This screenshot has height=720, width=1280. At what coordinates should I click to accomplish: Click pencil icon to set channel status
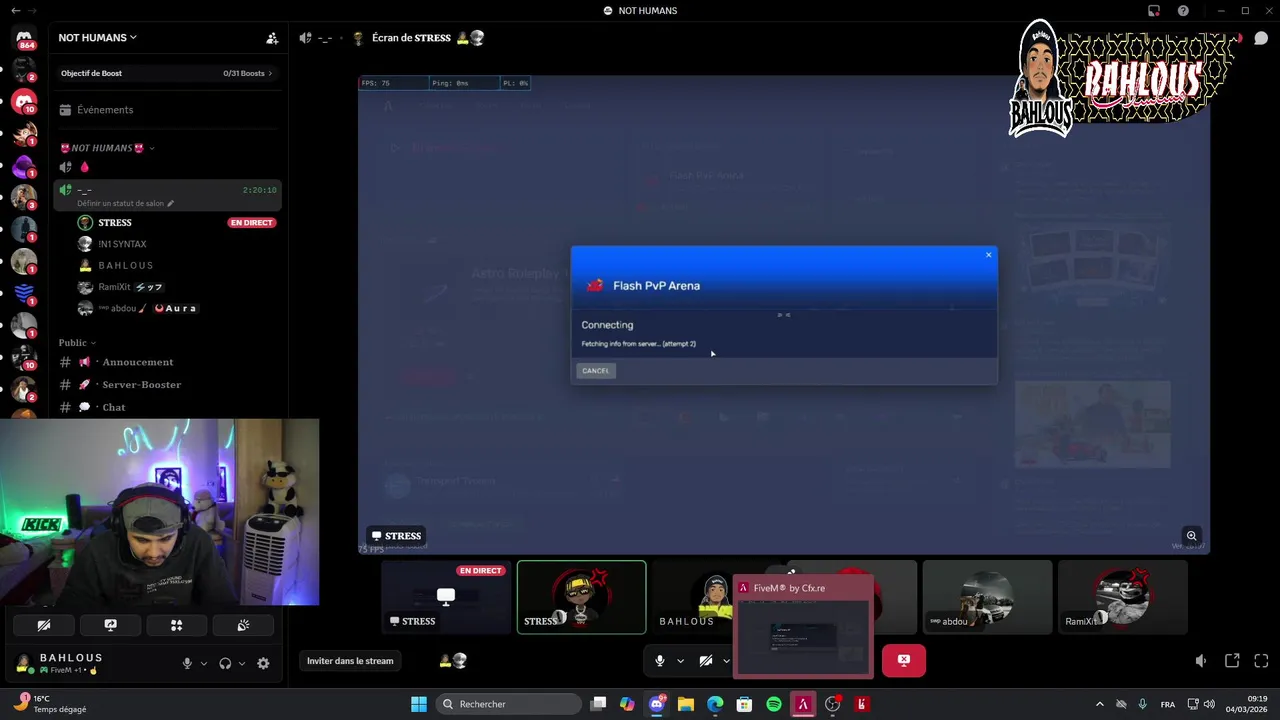tap(170, 203)
